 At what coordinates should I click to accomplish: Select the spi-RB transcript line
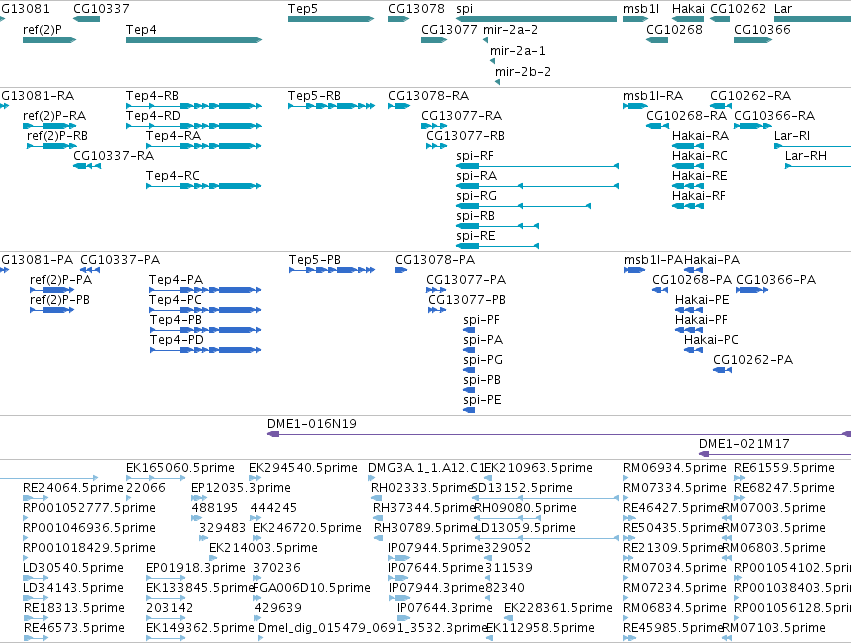498,226
